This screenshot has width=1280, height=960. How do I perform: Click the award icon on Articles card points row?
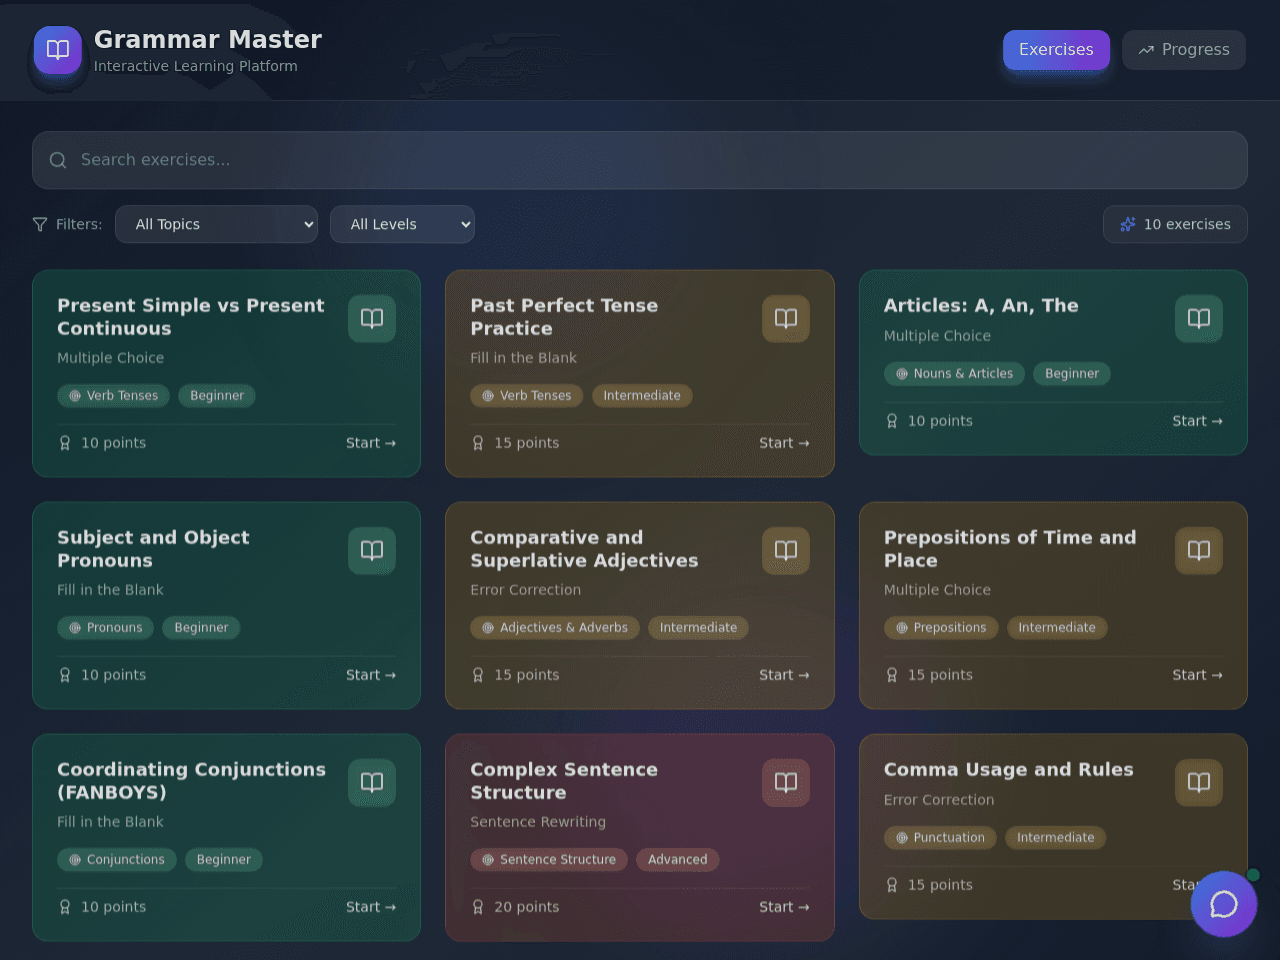point(892,421)
